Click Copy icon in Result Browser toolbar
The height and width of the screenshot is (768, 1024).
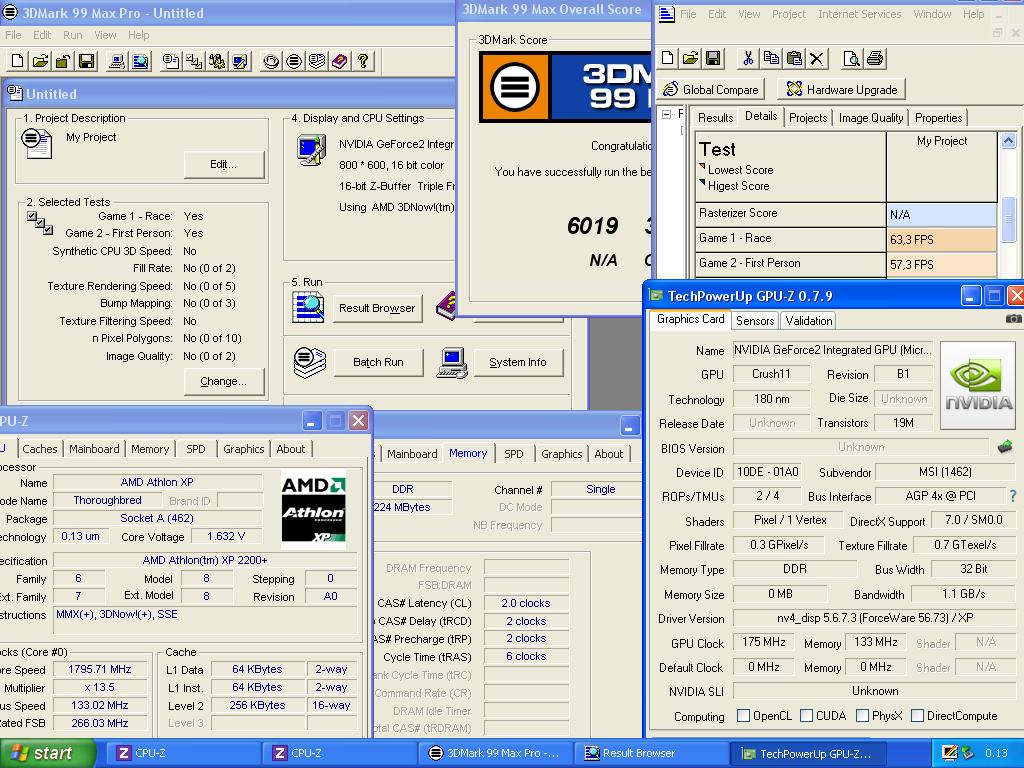click(x=771, y=59)
